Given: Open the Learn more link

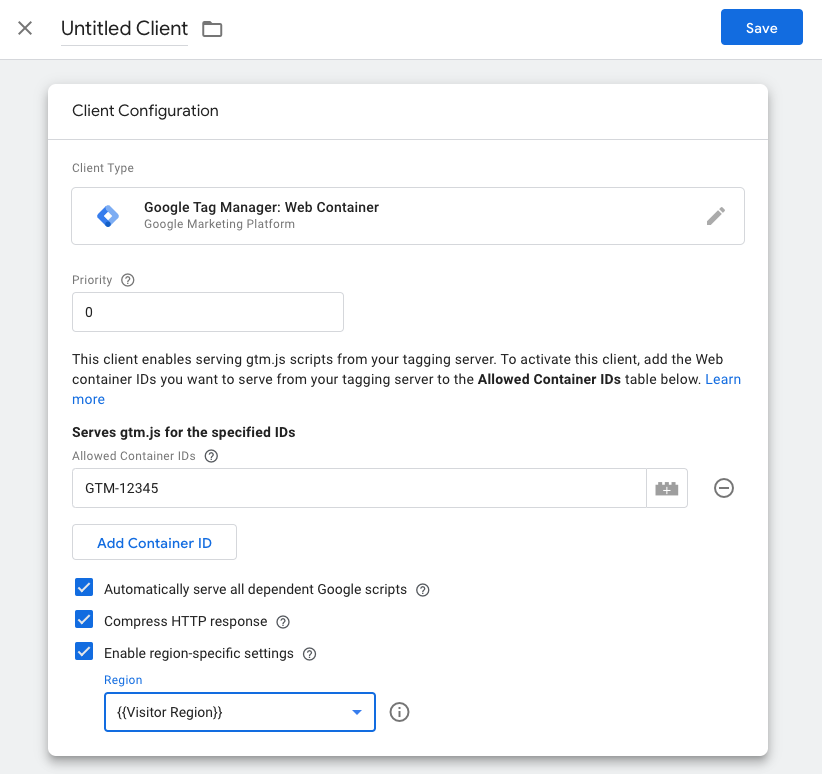Looking at the screenshot, I should pos(724,379).
